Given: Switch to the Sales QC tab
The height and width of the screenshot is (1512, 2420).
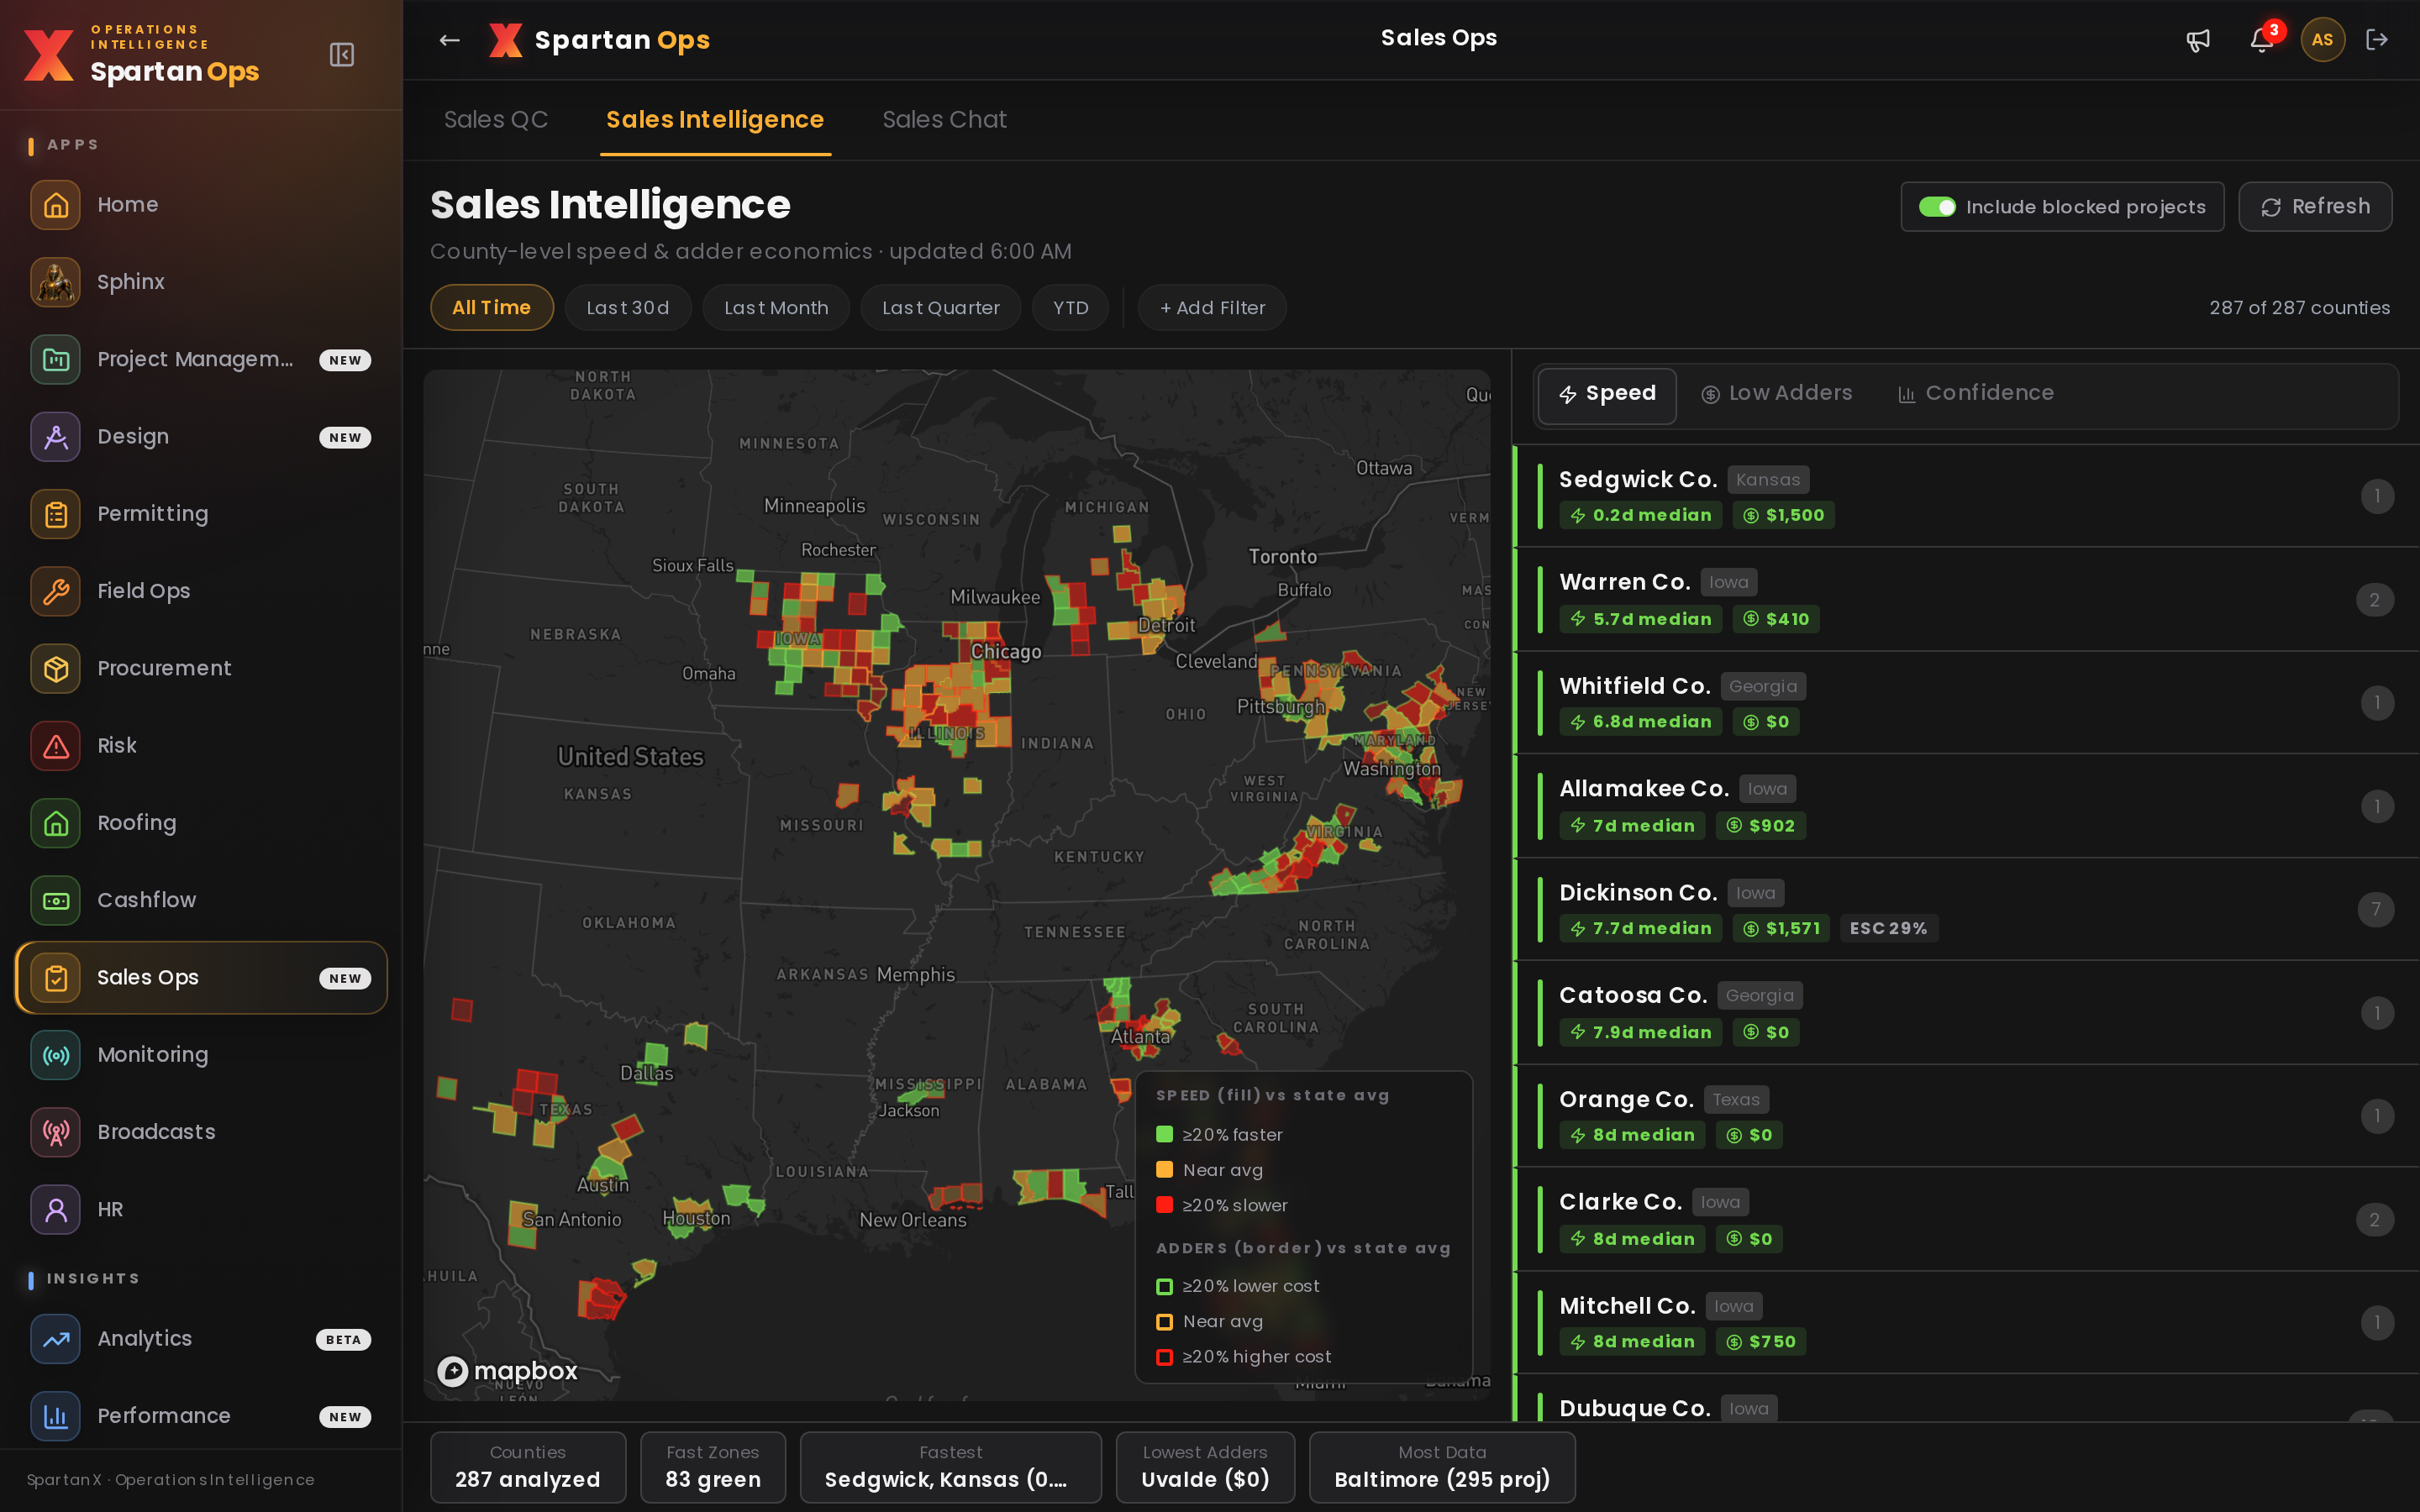Looking at the screenshot, I should tap(496, 120).
